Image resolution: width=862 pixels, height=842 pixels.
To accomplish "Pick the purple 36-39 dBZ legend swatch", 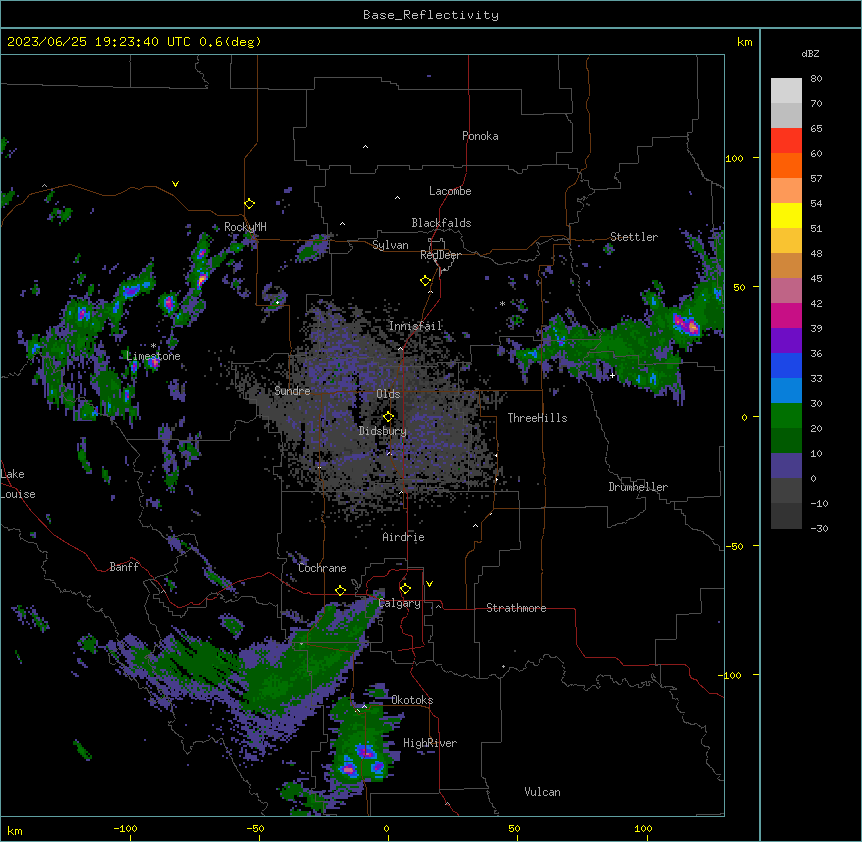I will (x=786, y=341).
